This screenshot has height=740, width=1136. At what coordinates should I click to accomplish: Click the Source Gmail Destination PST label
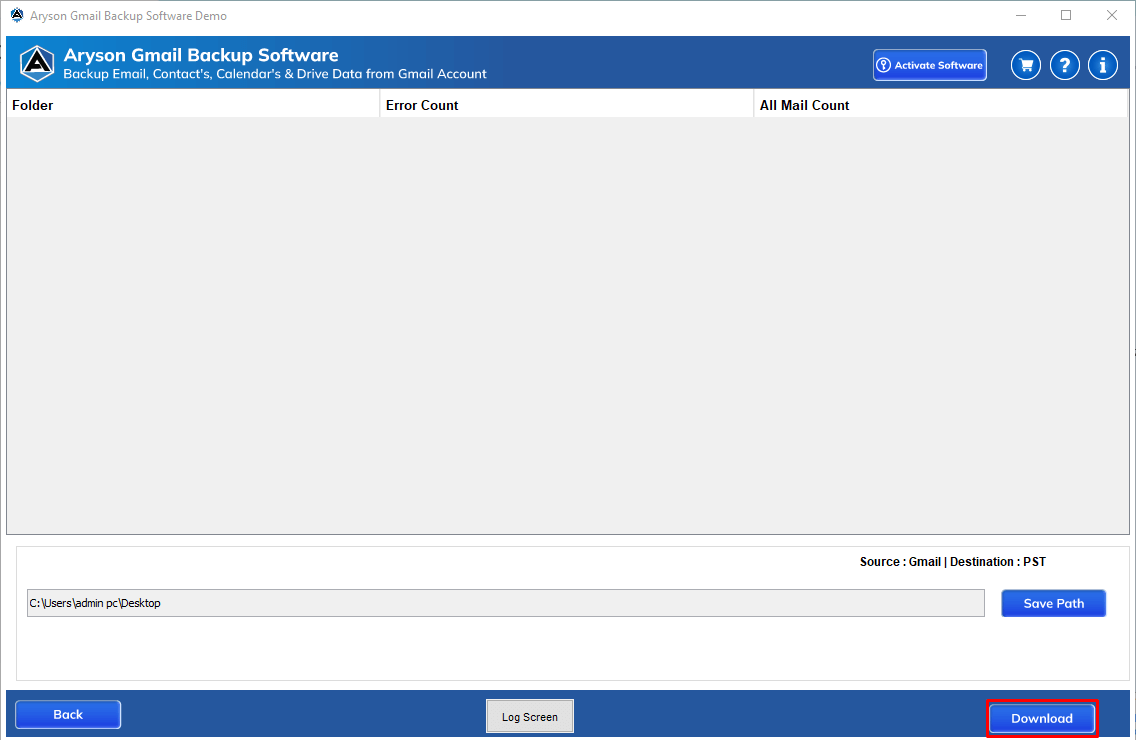pyautogui.click(x=953, y=562)
